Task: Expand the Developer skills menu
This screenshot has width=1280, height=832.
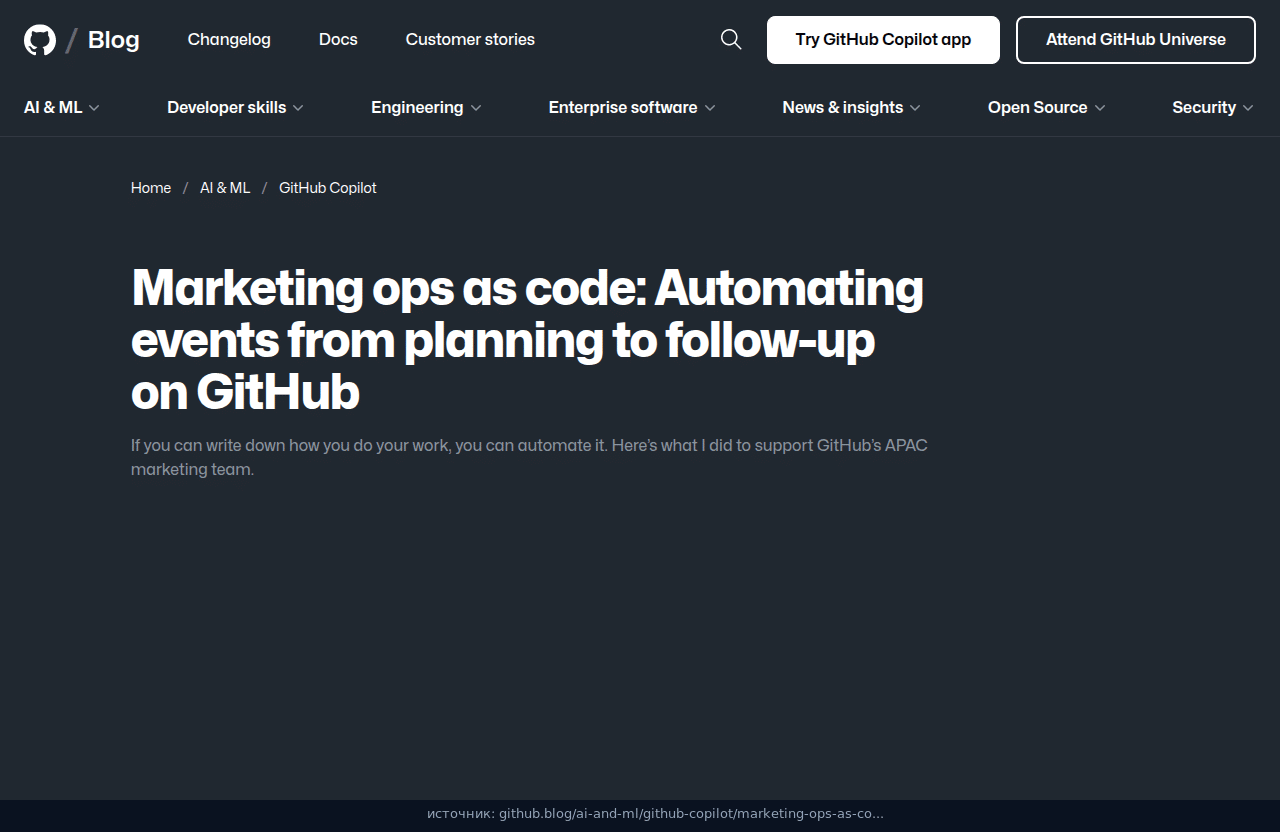Action: (x=235, y=107)
